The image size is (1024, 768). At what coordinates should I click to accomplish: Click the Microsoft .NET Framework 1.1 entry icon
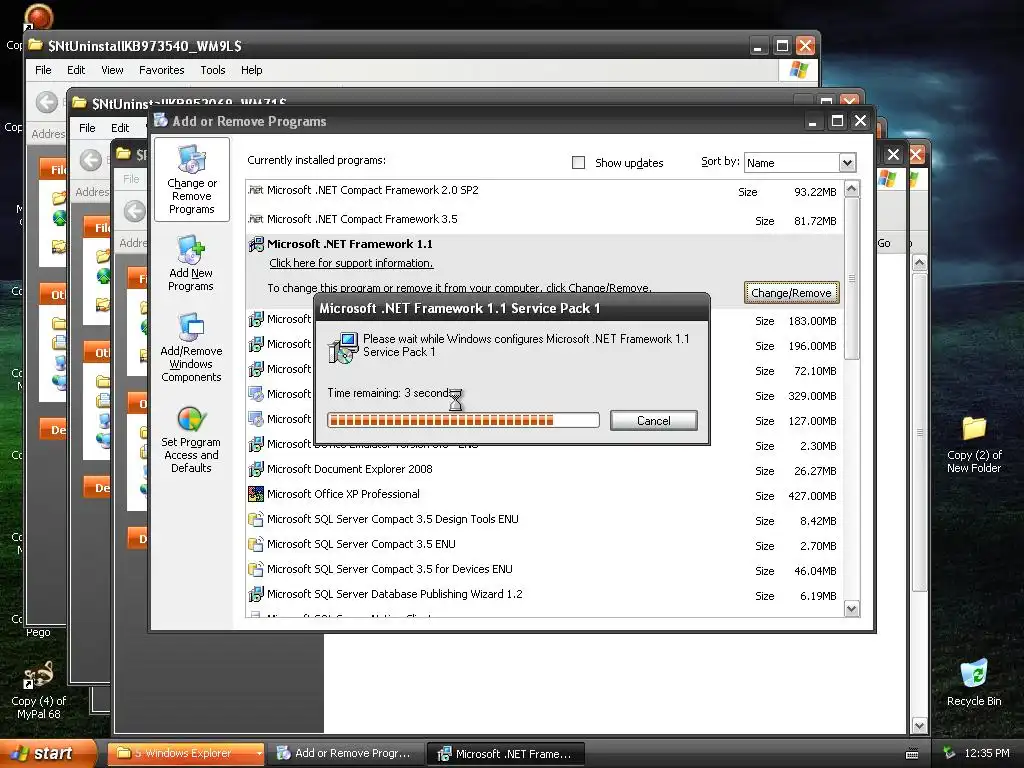(256, 244)
